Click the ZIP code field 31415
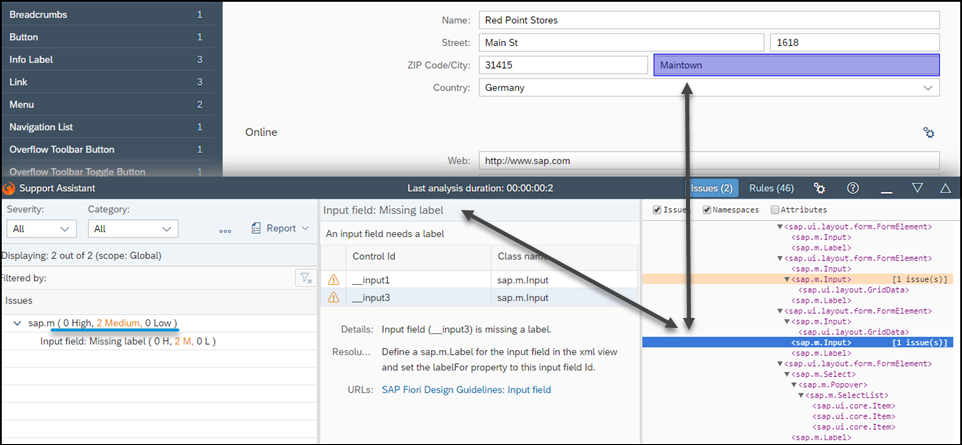Screen dimensions: 962x445 [x=563, y=65]
